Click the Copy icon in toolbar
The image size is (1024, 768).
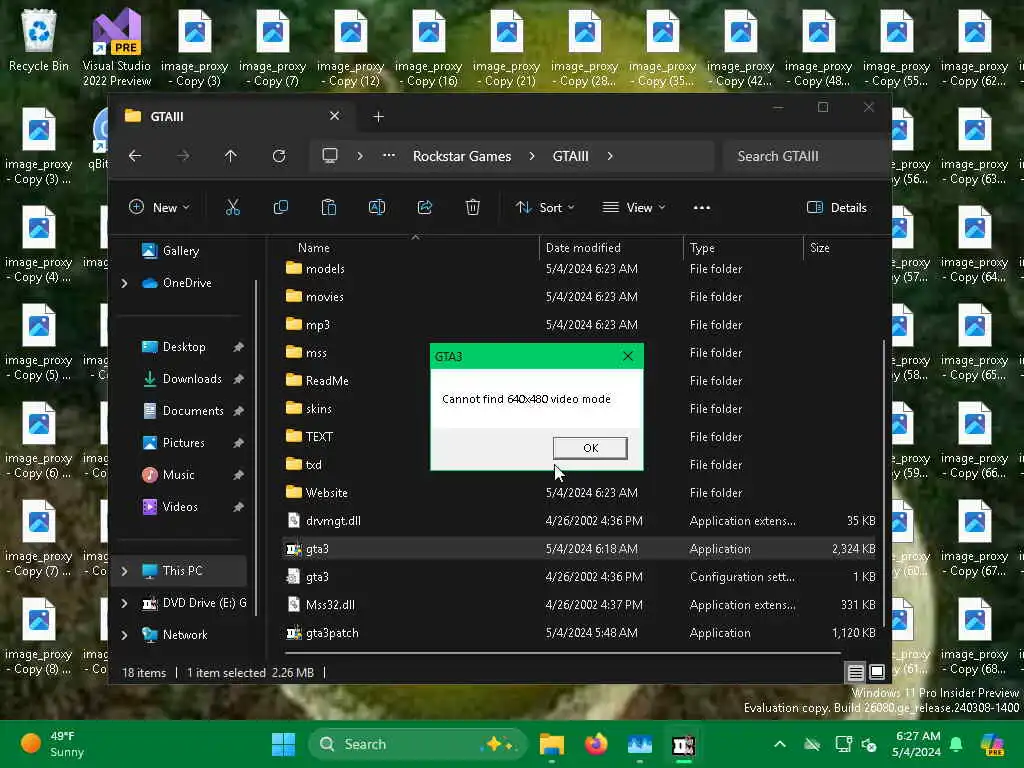coord(281,208)
